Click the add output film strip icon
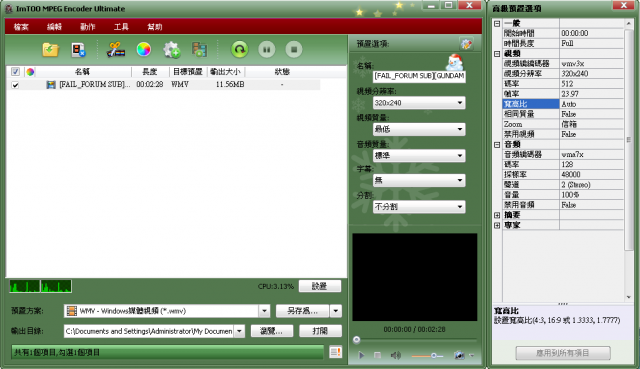The width and height of the screenshot is (640, 369). (x=200, y=50)
